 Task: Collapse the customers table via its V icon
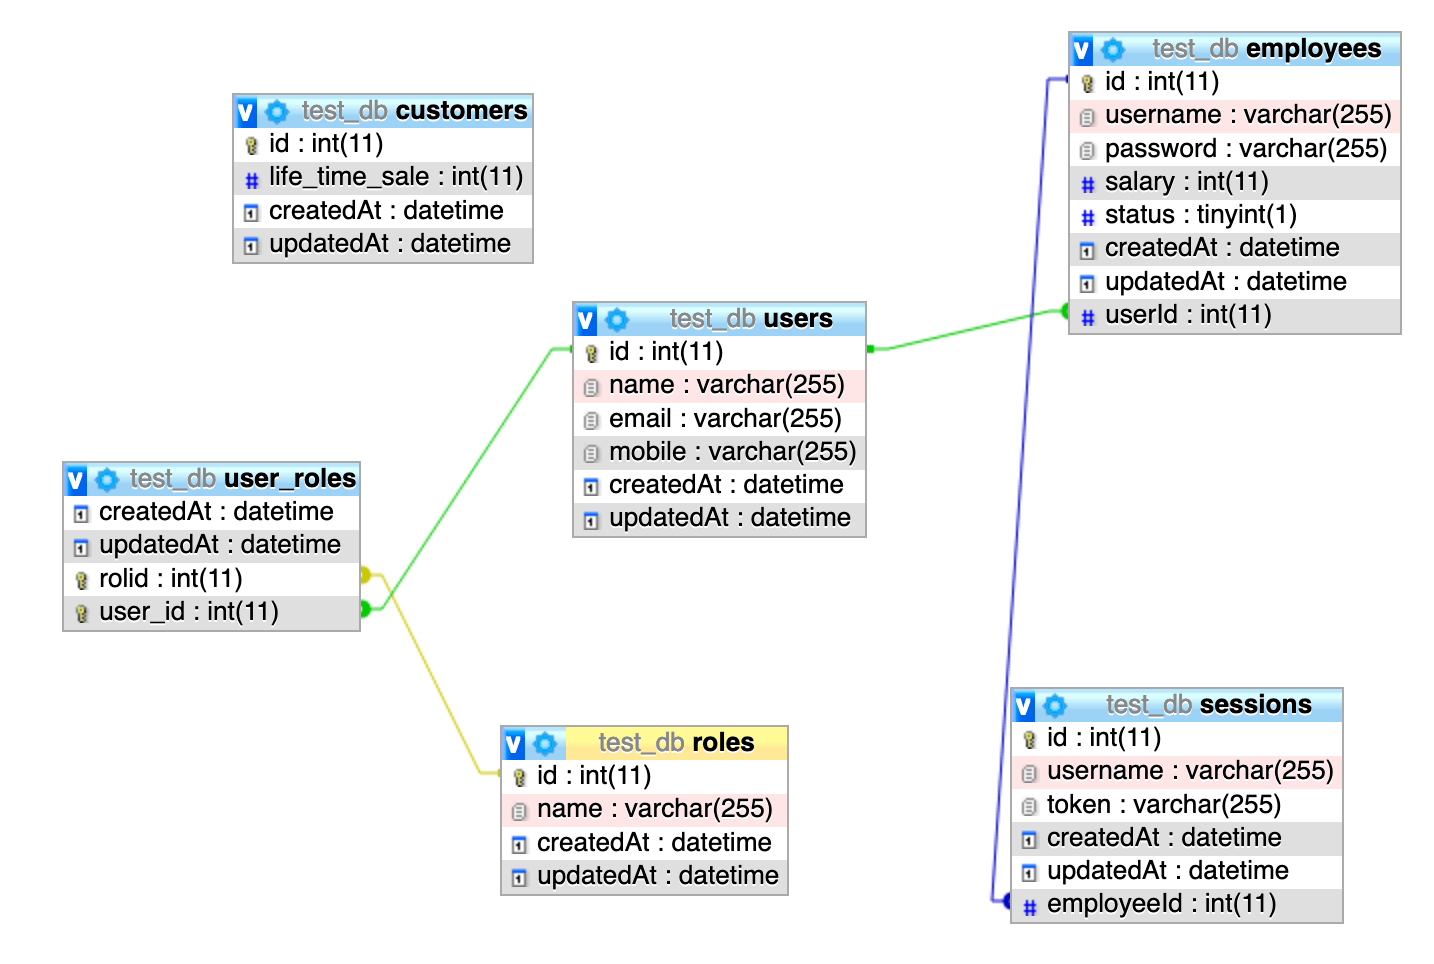pyautogui.click(x=245, y=111)
